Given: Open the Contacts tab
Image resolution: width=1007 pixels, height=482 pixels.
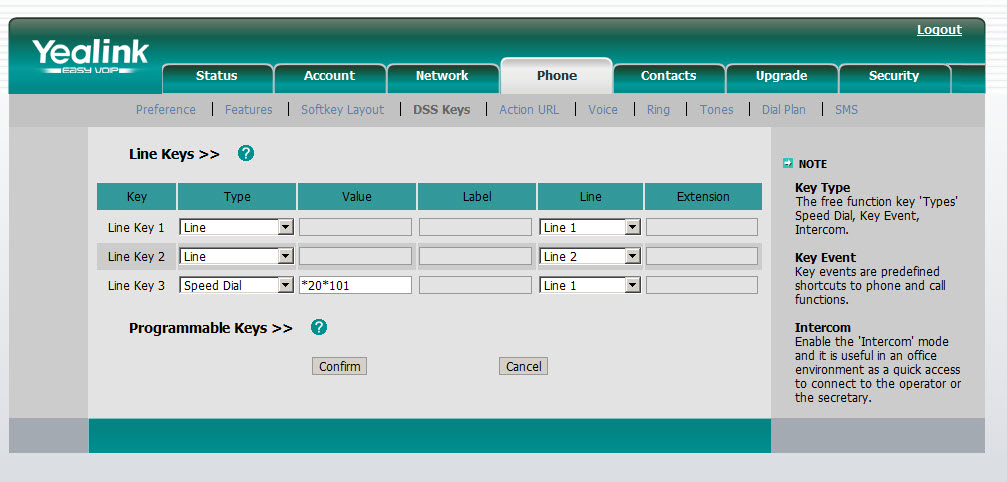Looking at the screenshot, I should tap(668, 76).
